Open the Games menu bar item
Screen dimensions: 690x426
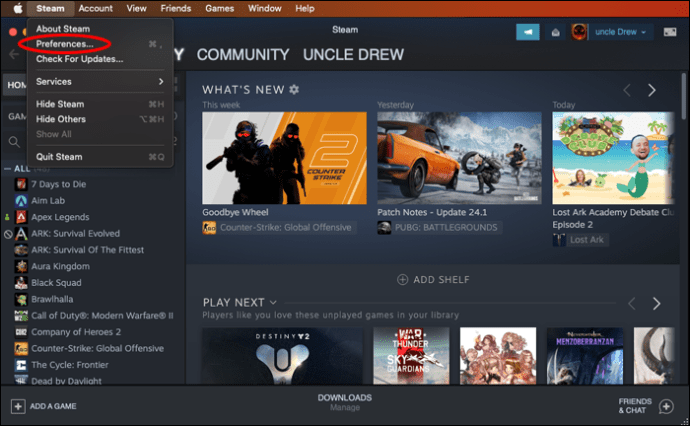[220, 8]
